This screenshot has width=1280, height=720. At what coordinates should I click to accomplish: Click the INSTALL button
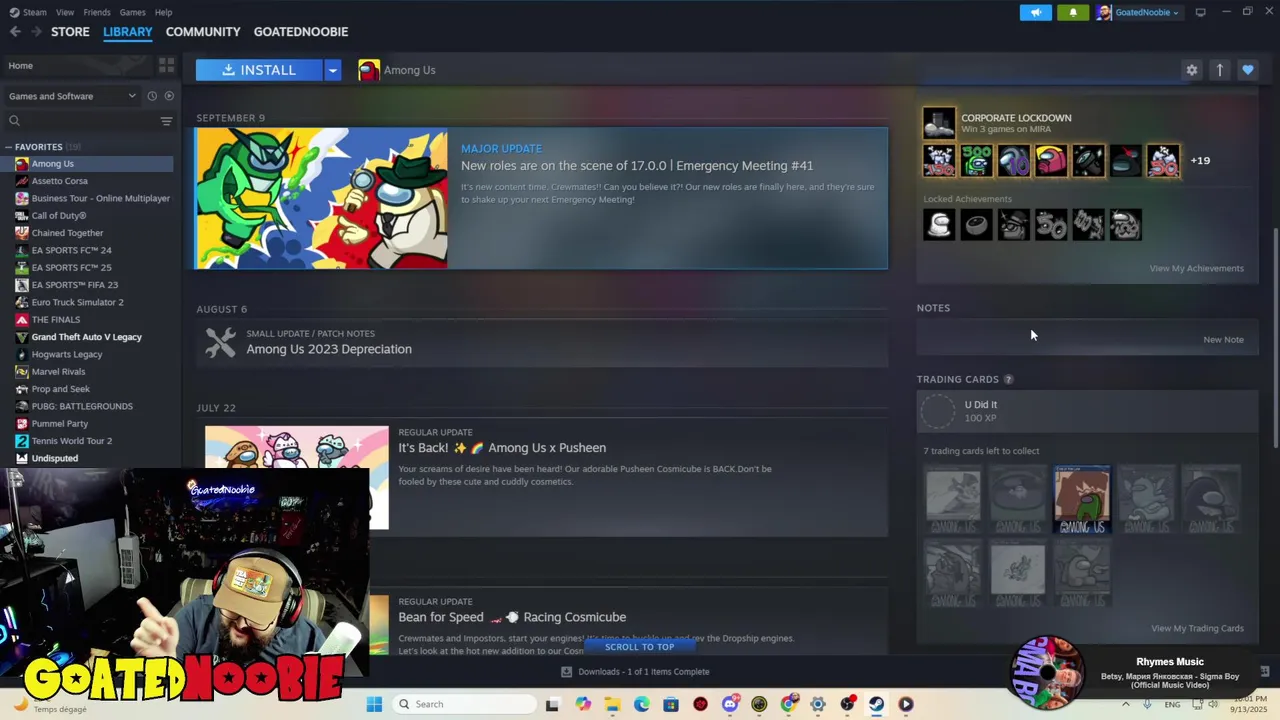pos(259,70)
